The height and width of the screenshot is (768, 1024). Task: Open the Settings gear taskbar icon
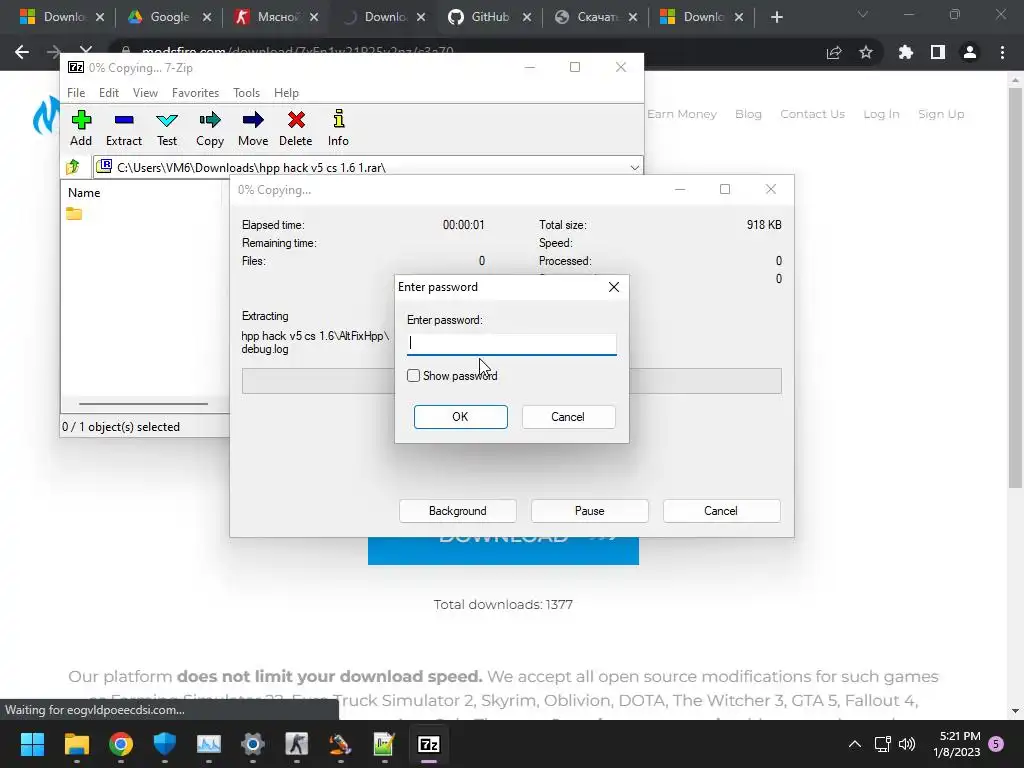[x=253, y=744]
